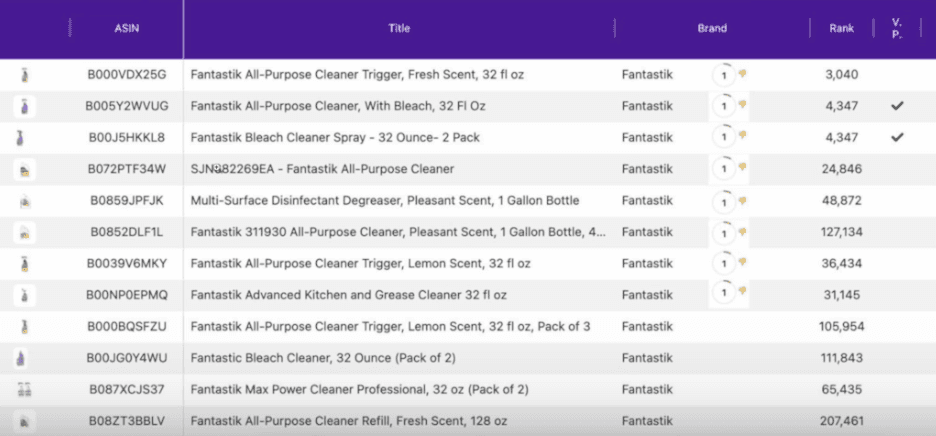The height and width of the screenshot is (436, 936).
Task: Click the ASIN column header
Action: tap(126, 29)
